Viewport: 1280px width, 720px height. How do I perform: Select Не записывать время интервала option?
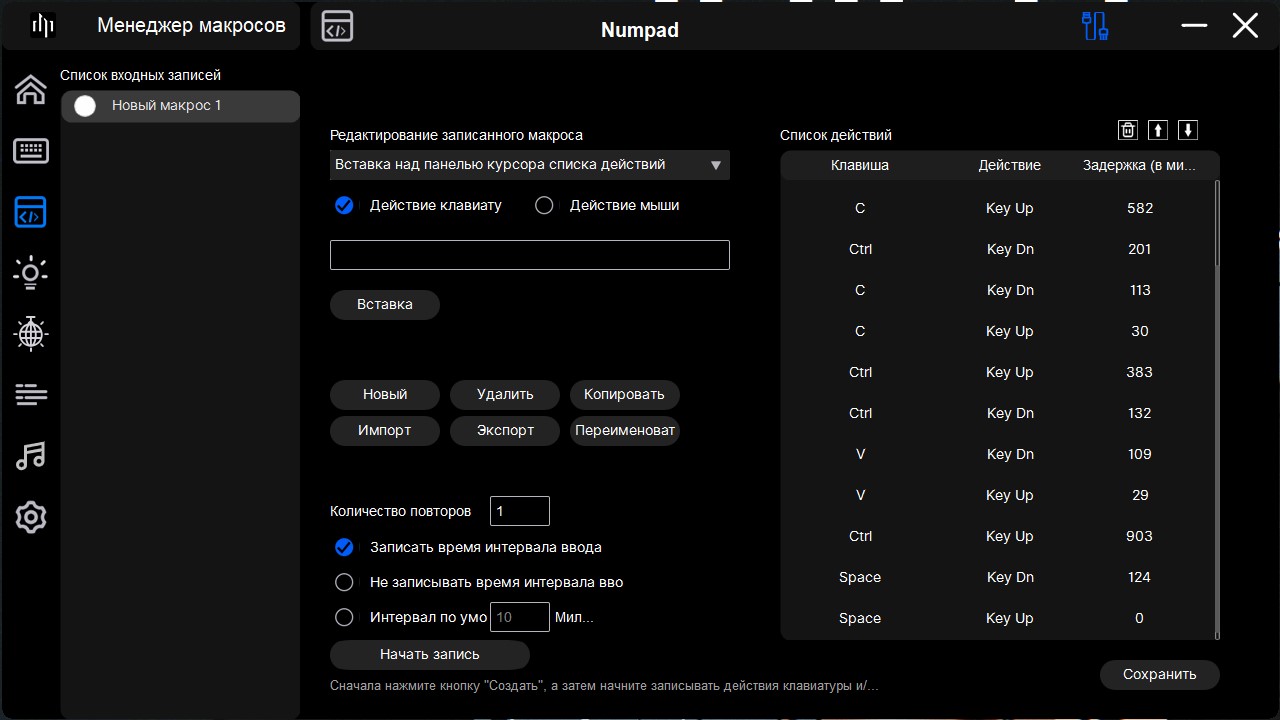[344, 582]
